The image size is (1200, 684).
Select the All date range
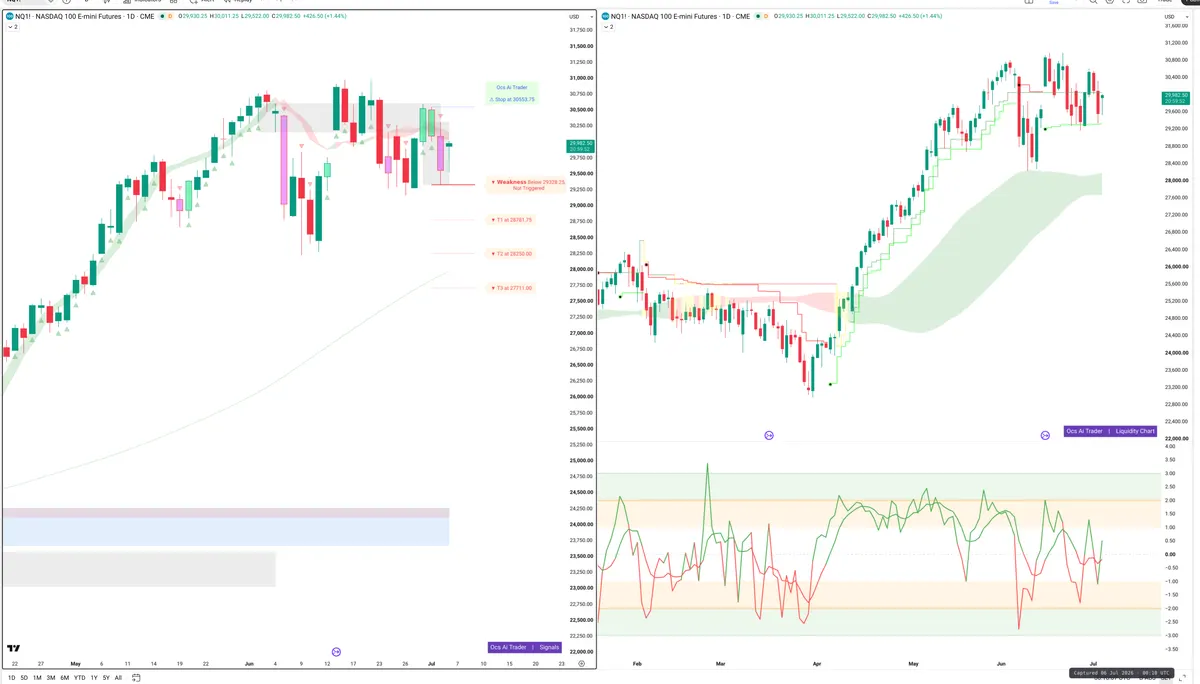118,677
